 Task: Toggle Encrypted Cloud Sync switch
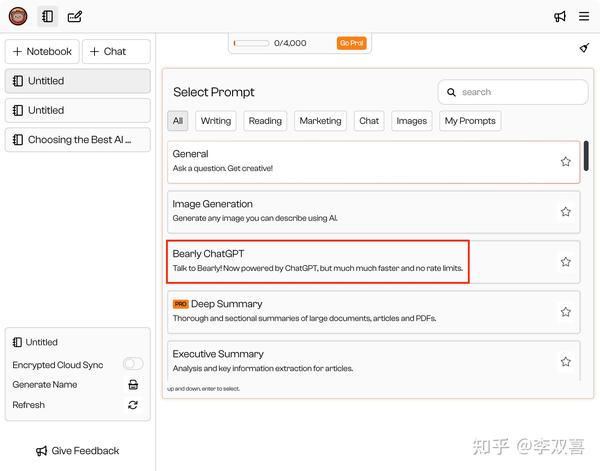pos(133,365)
